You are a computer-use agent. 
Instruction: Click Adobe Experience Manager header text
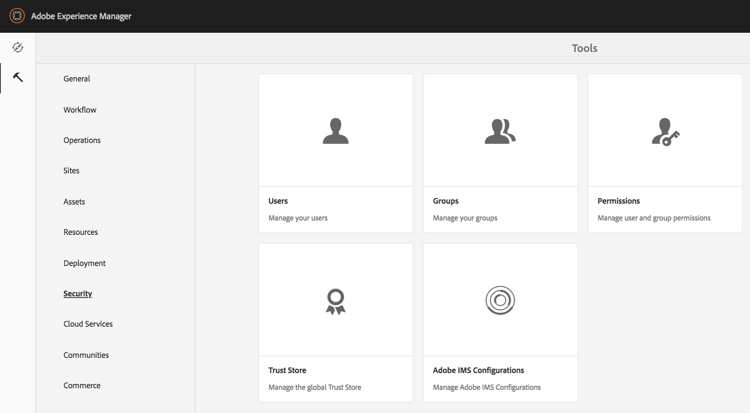click(81, 16)
